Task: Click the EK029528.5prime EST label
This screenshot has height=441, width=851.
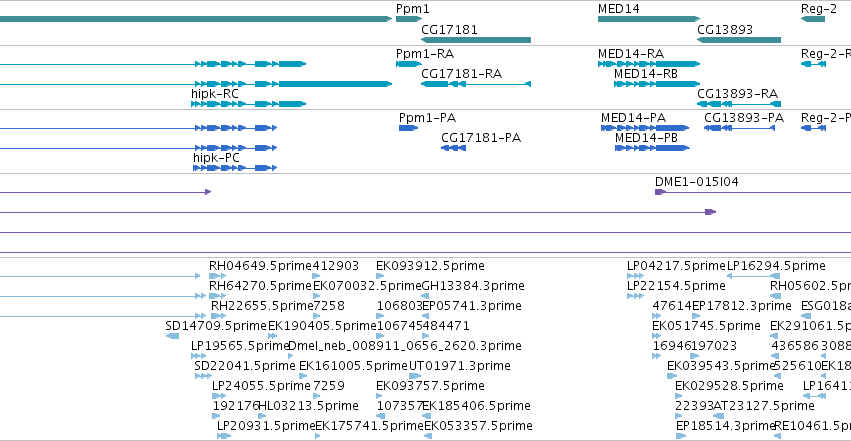Action: [x=729, y=386]
